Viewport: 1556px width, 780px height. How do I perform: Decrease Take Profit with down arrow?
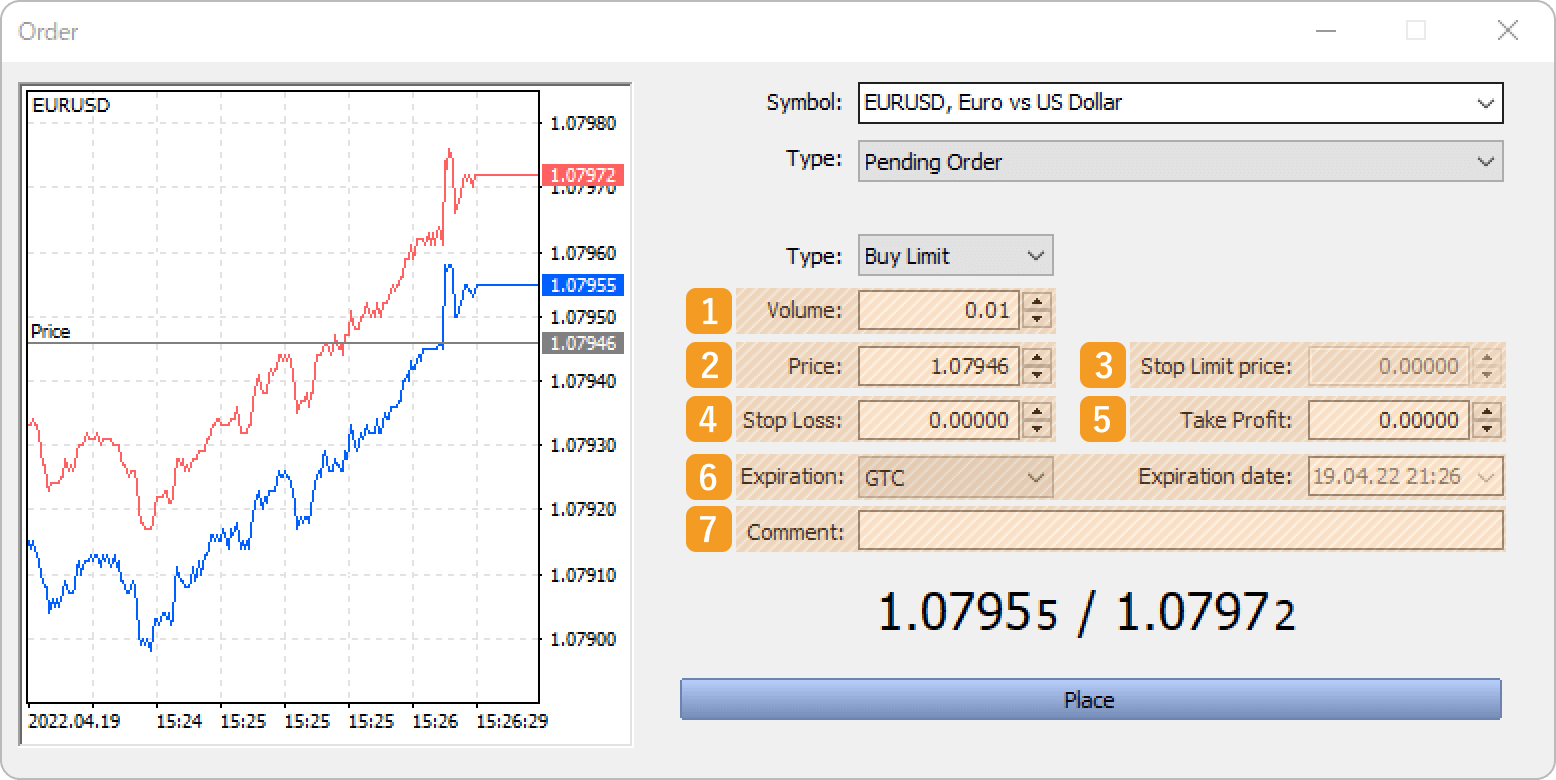[x=1488, y=429]
